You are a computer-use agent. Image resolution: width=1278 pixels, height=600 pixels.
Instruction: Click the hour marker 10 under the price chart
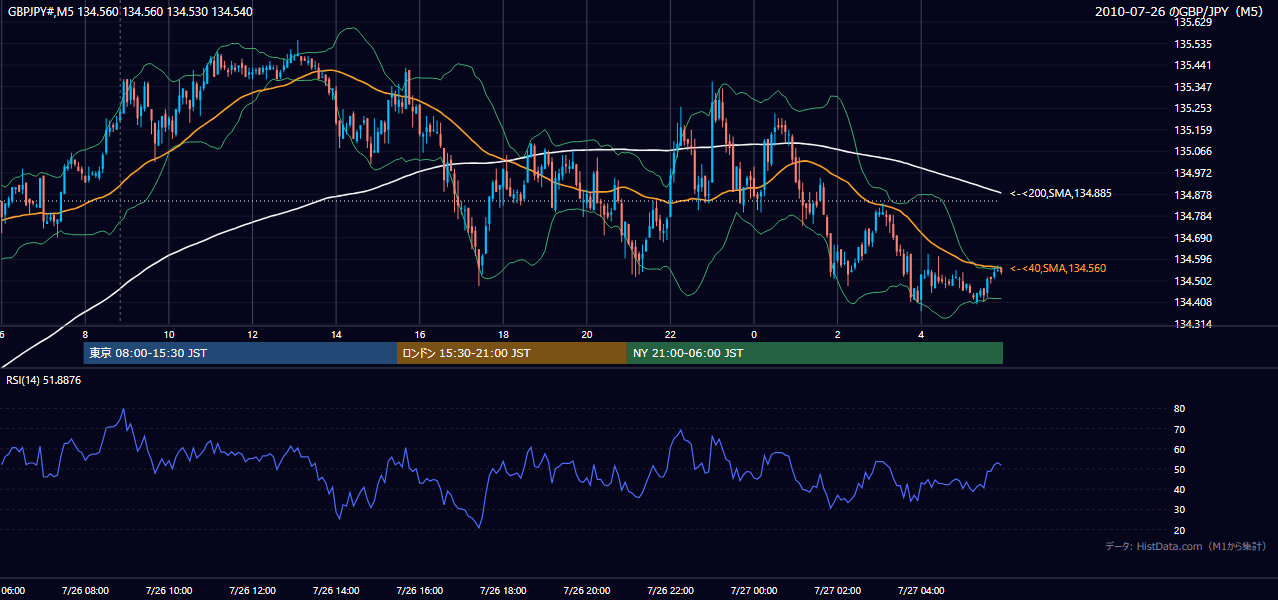[x=169, y=335]
